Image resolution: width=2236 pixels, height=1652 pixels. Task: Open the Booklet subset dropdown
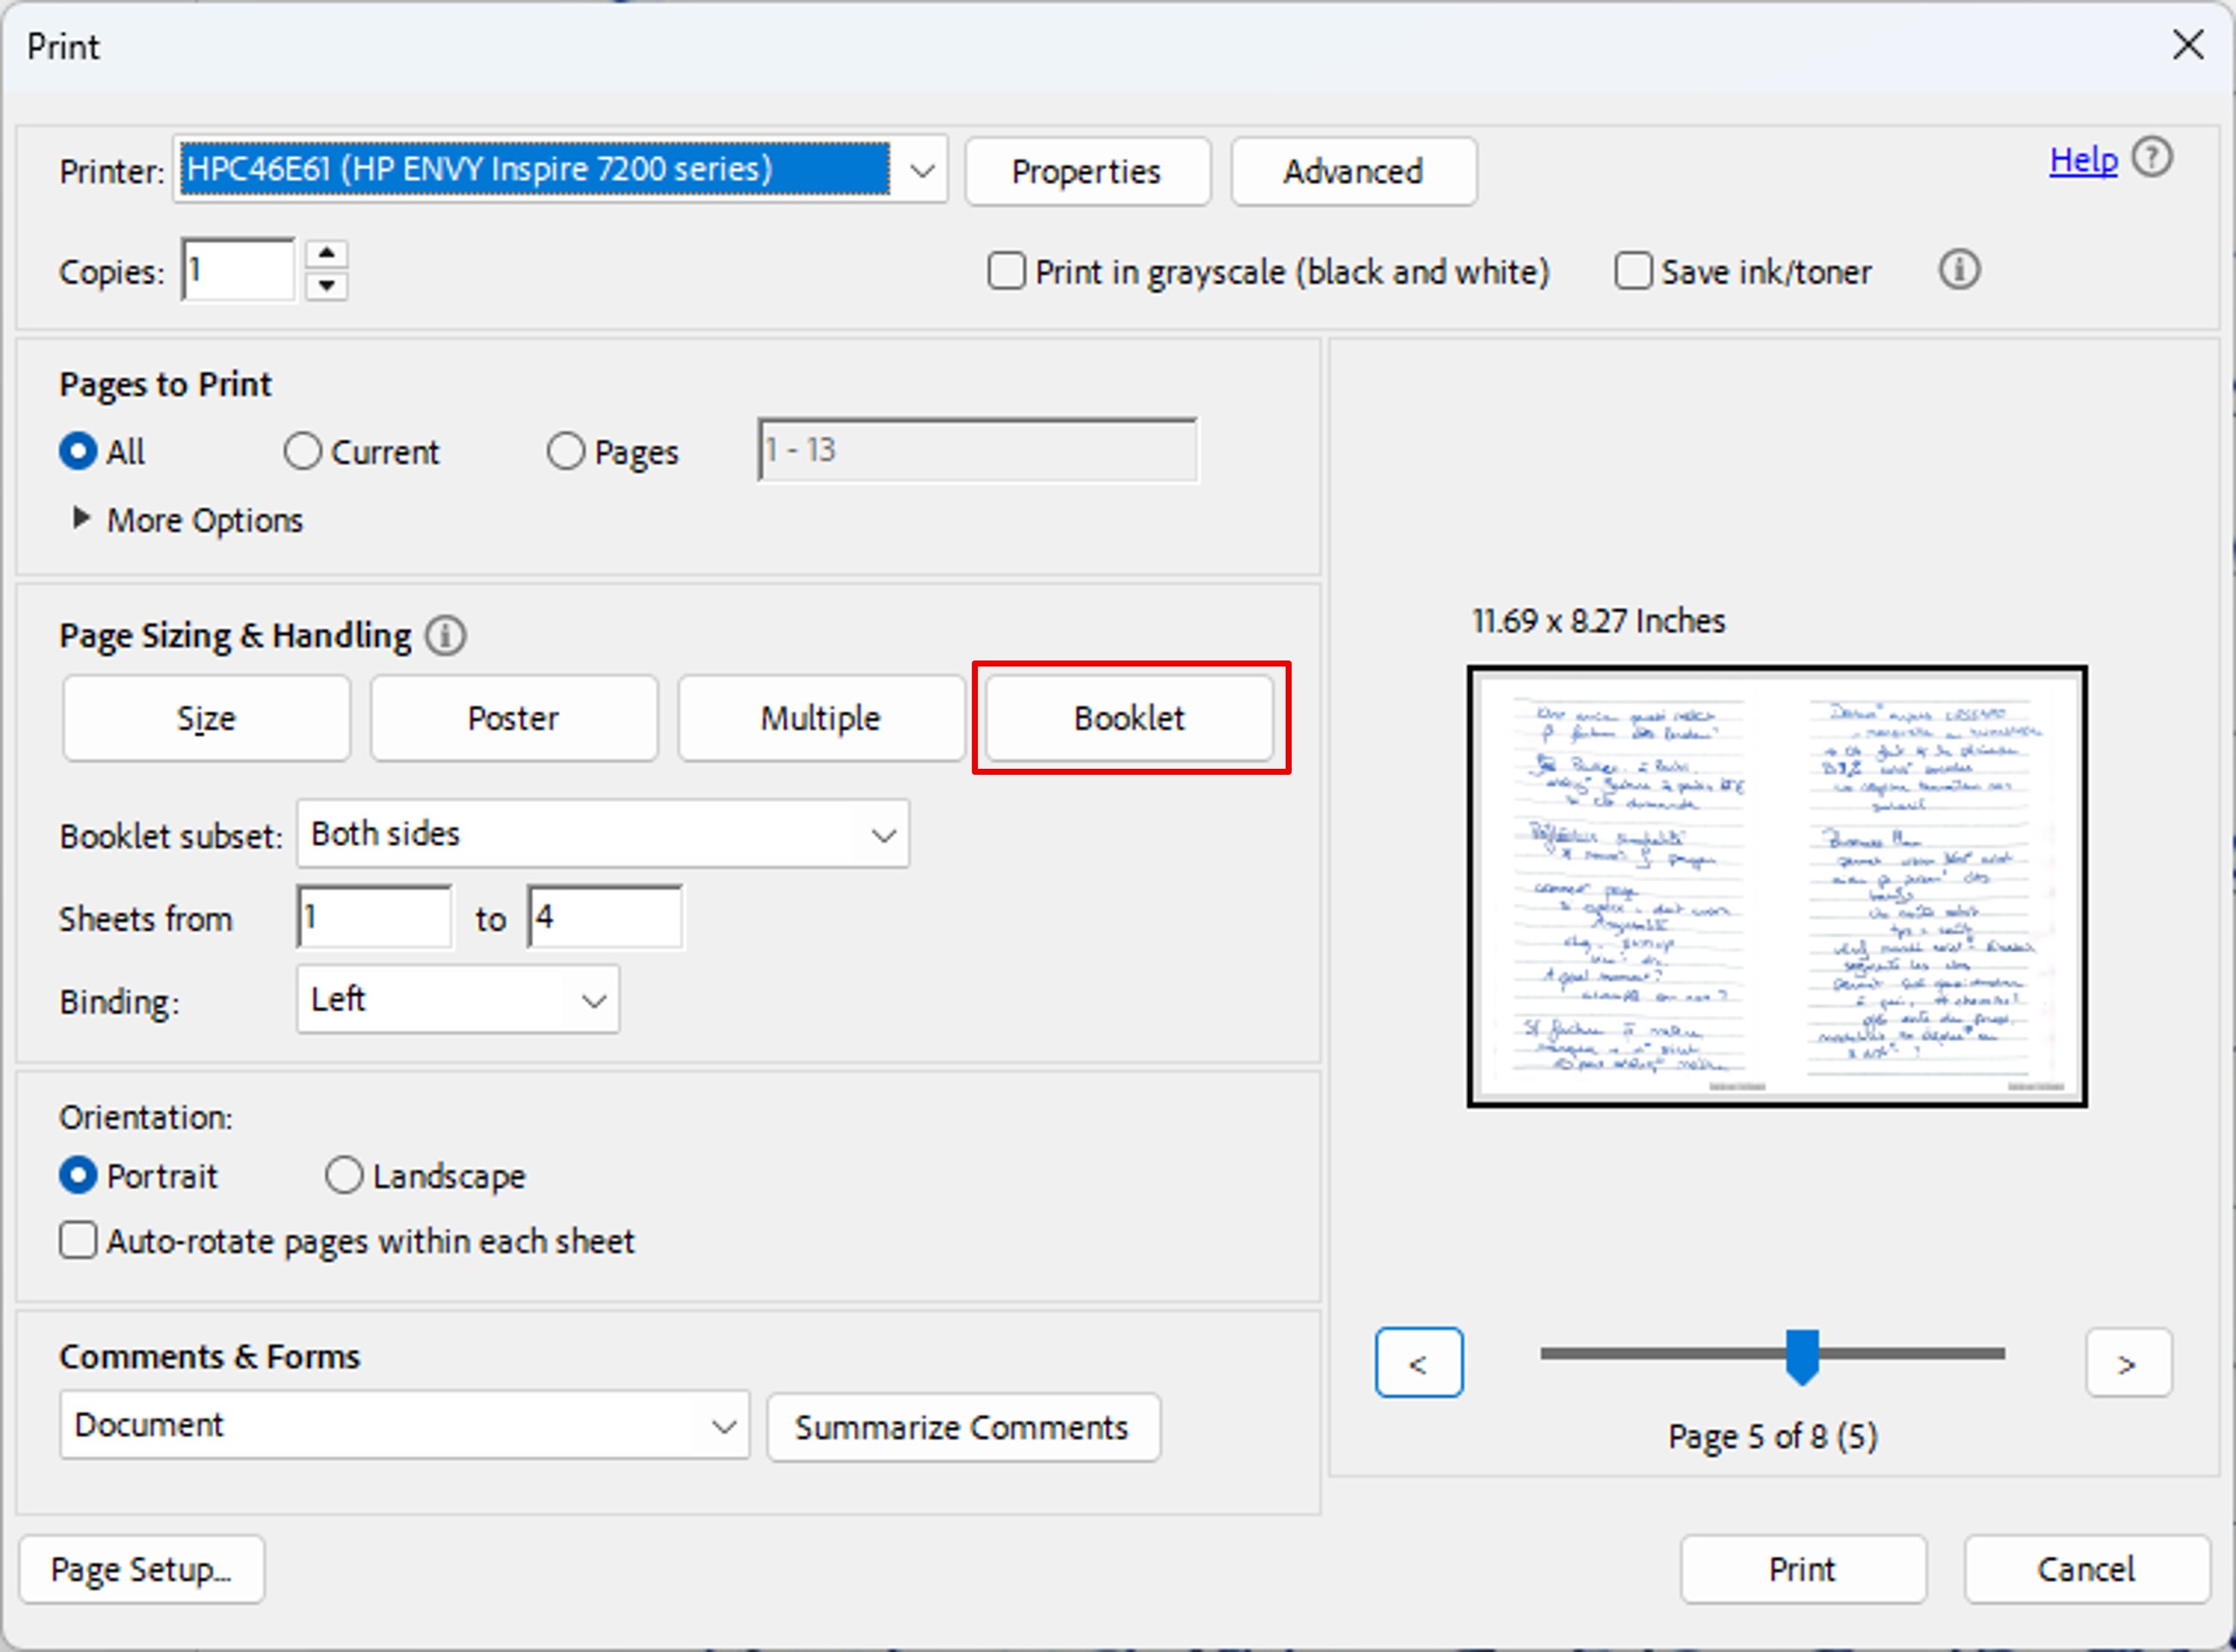603,834
